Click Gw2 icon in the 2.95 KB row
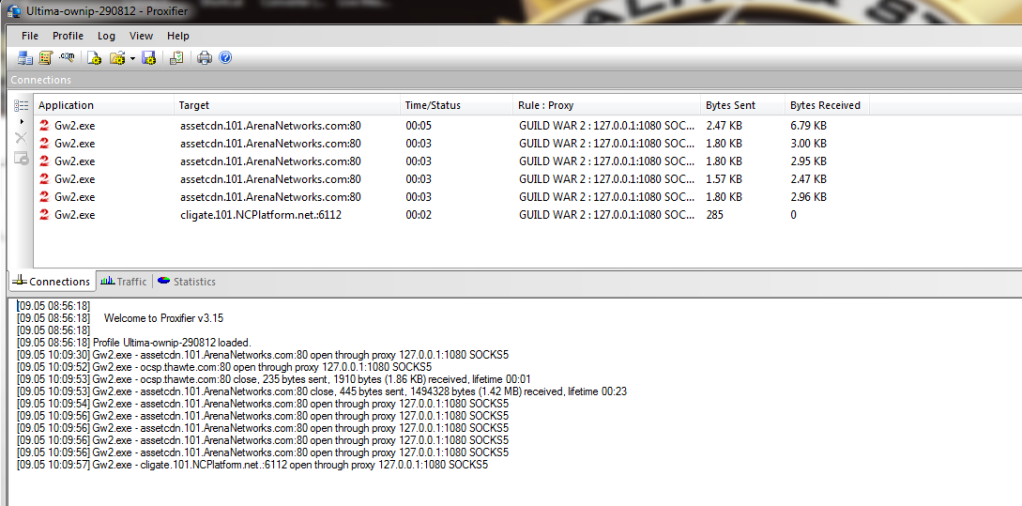Screen dimensions: 1022x506 tap(44, 161)
